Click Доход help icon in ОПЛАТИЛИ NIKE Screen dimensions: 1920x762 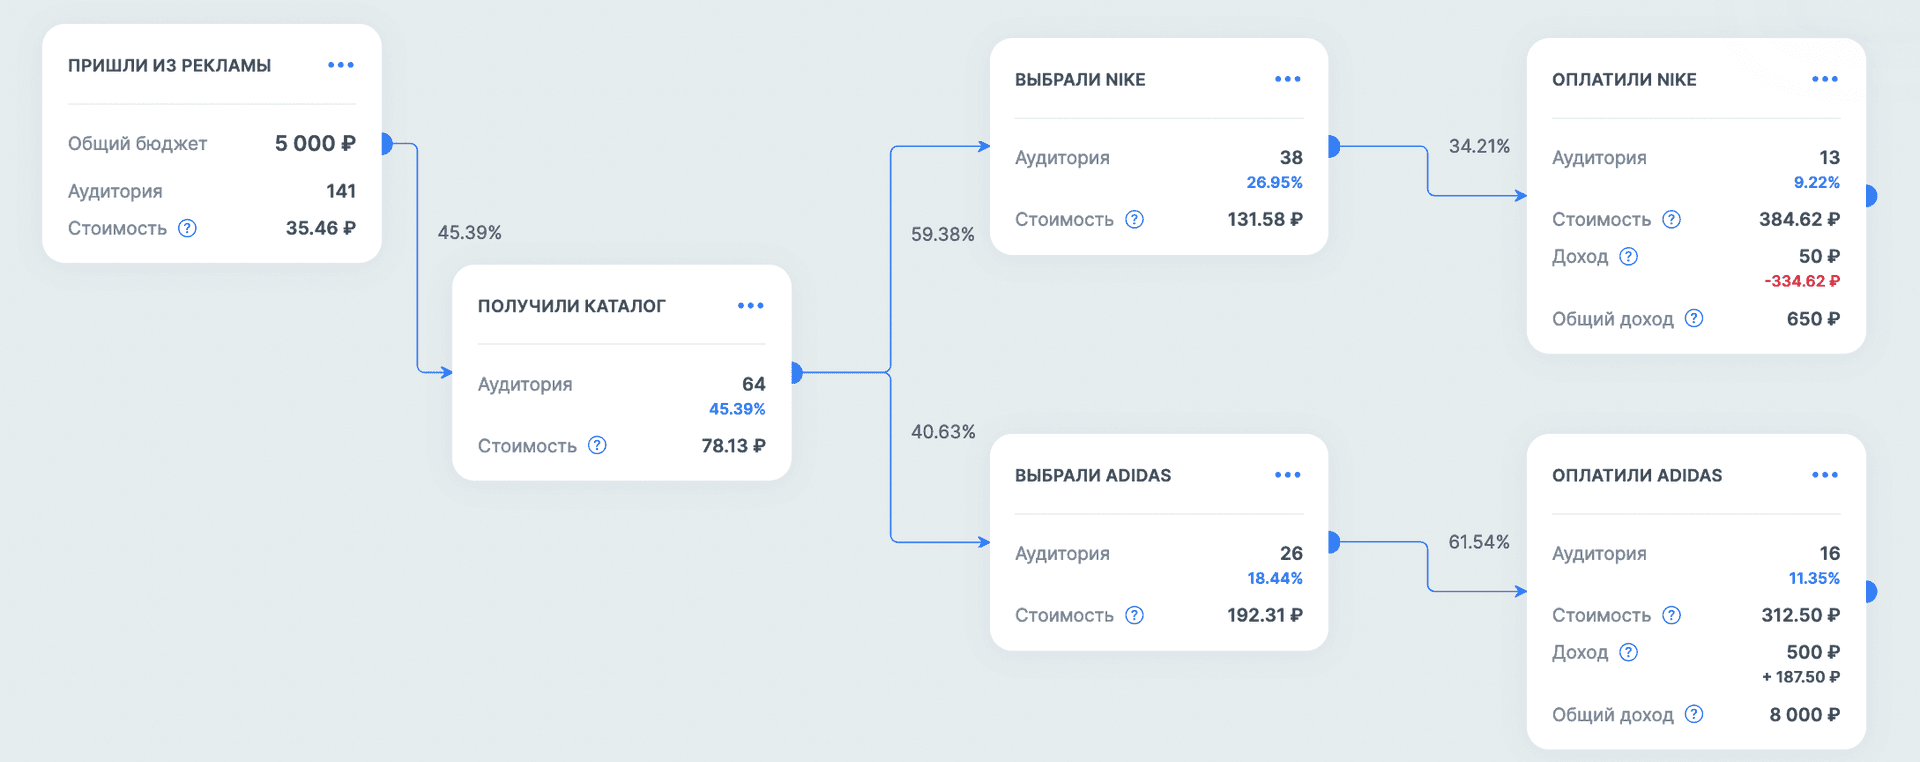[1628, 256]
